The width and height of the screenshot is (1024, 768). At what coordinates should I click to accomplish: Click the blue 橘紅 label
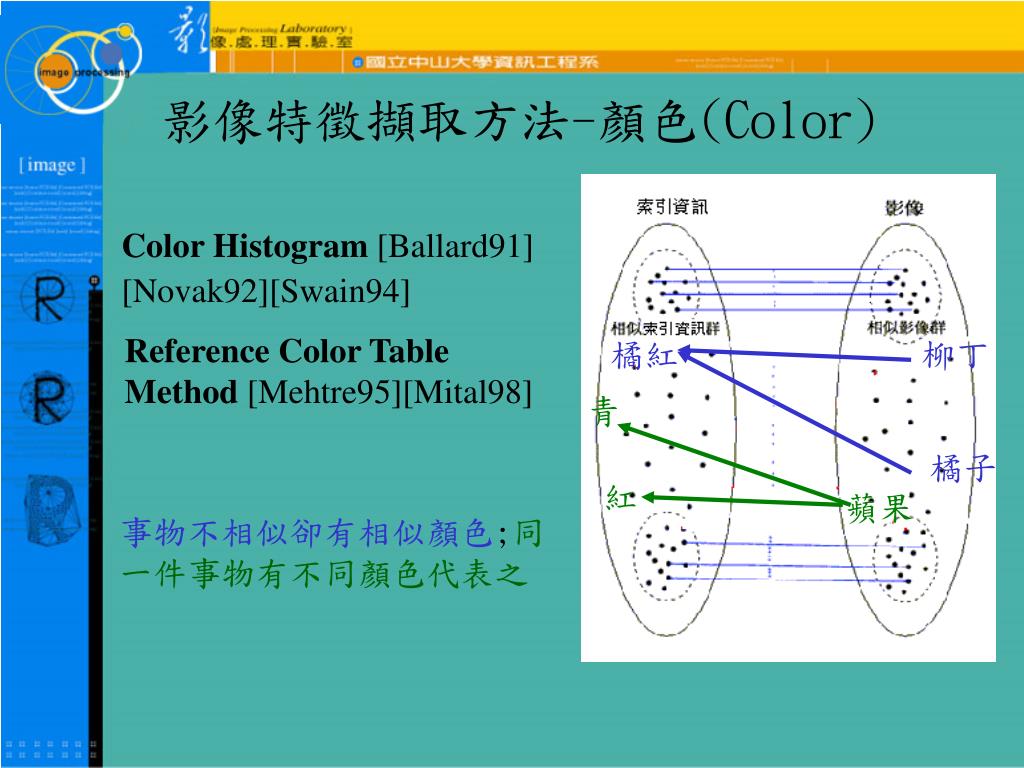click(x=644, y=356)
